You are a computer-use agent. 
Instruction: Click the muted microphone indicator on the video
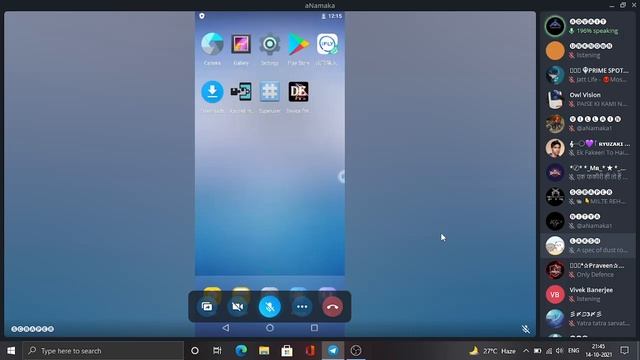[x=526, y=329]
